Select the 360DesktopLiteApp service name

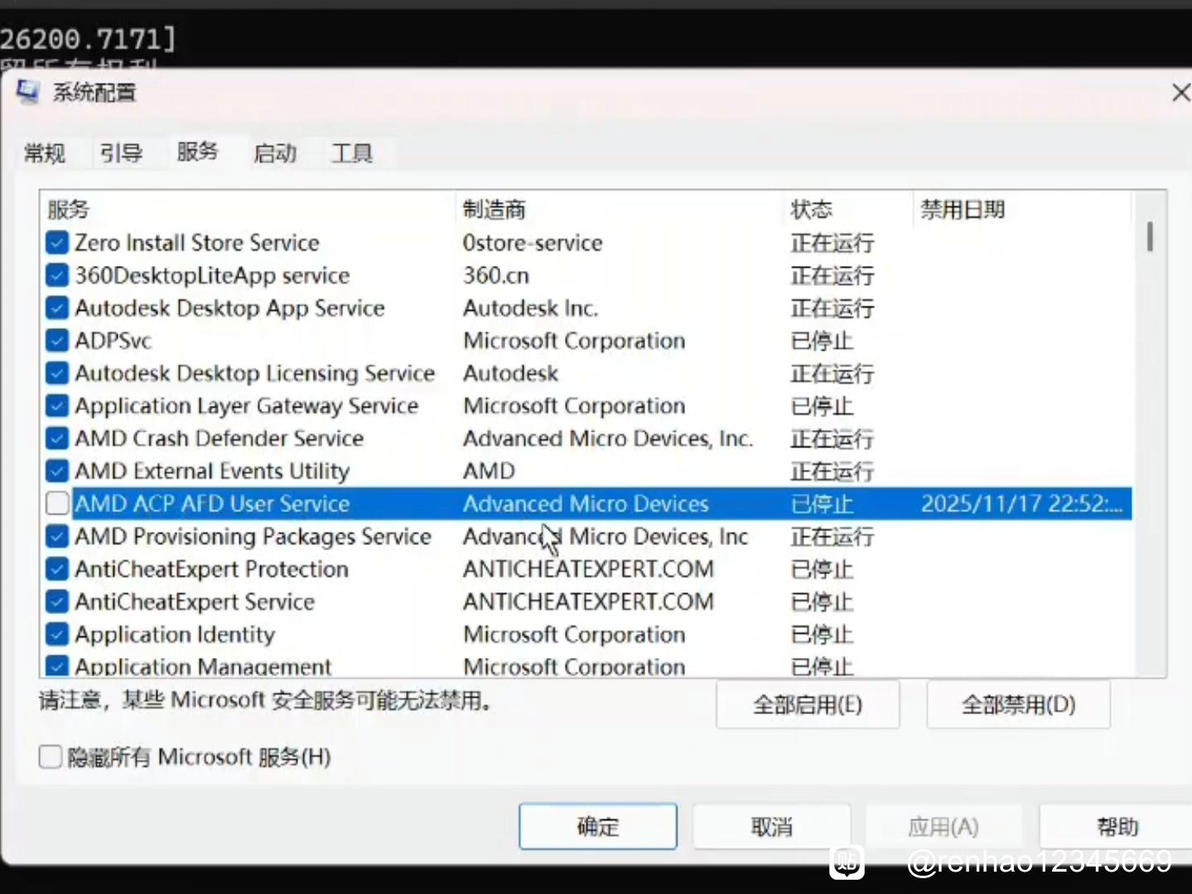(212, 275)
